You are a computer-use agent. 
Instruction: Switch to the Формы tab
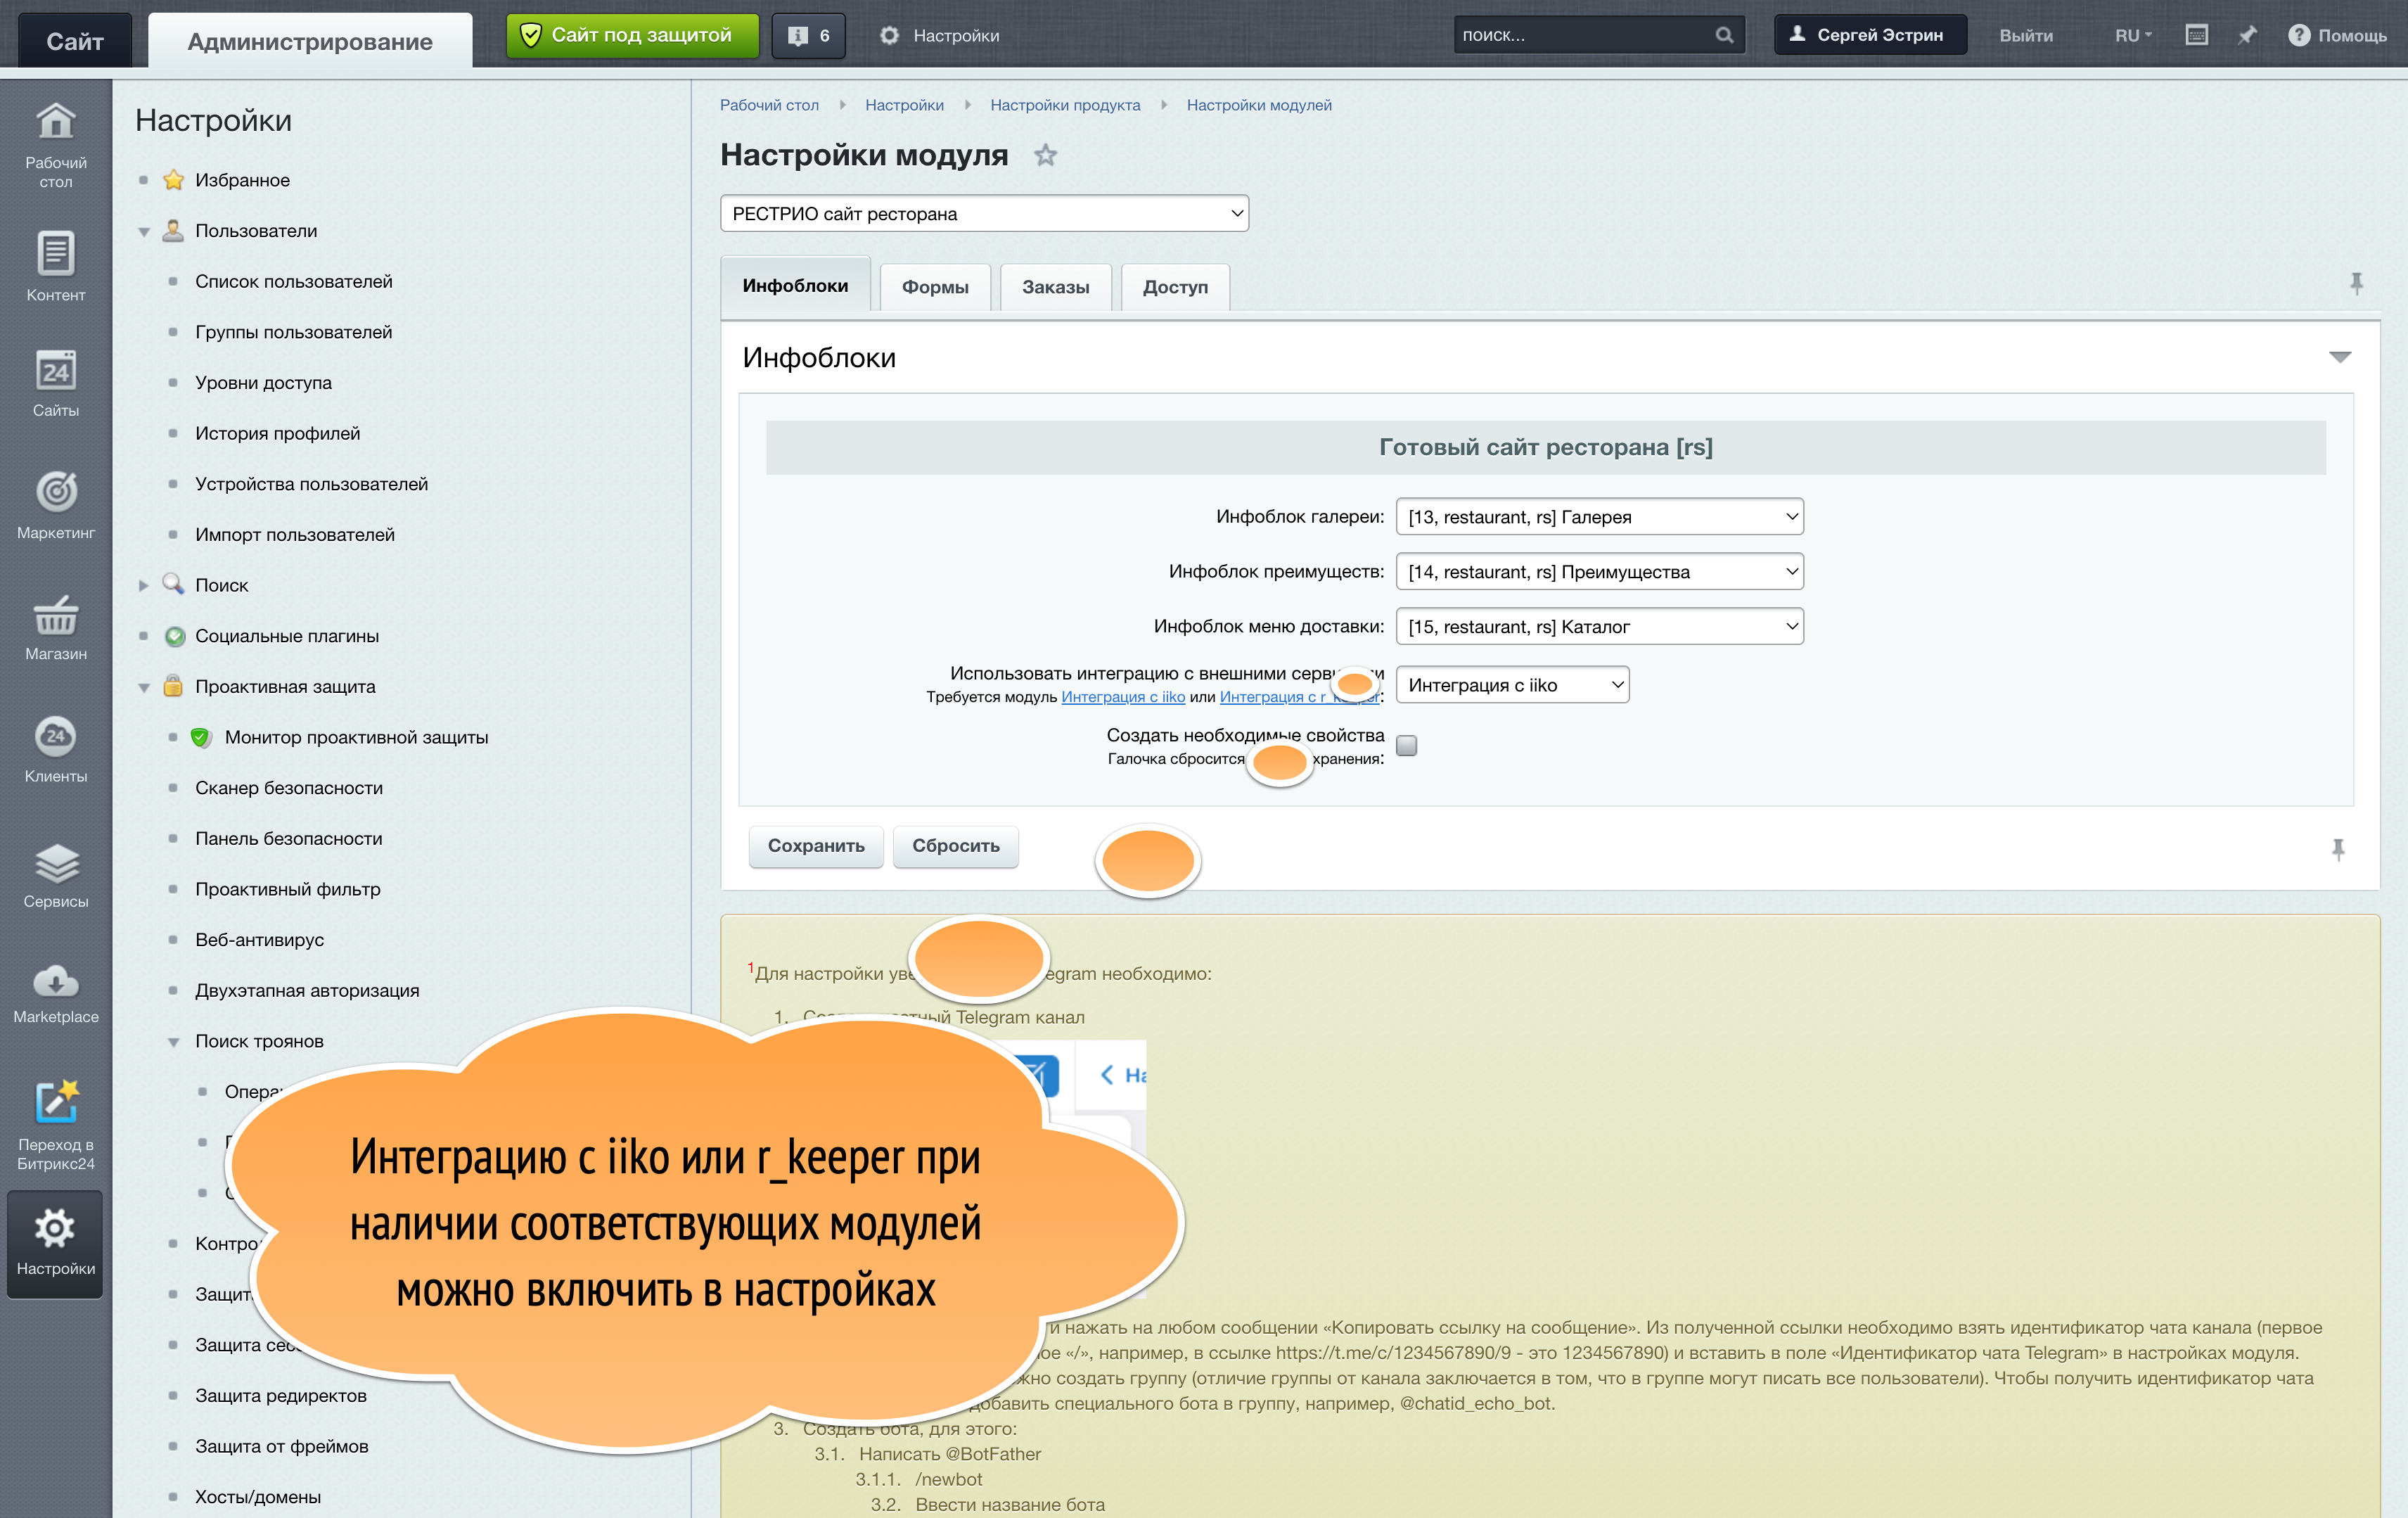tap(934, 287)
